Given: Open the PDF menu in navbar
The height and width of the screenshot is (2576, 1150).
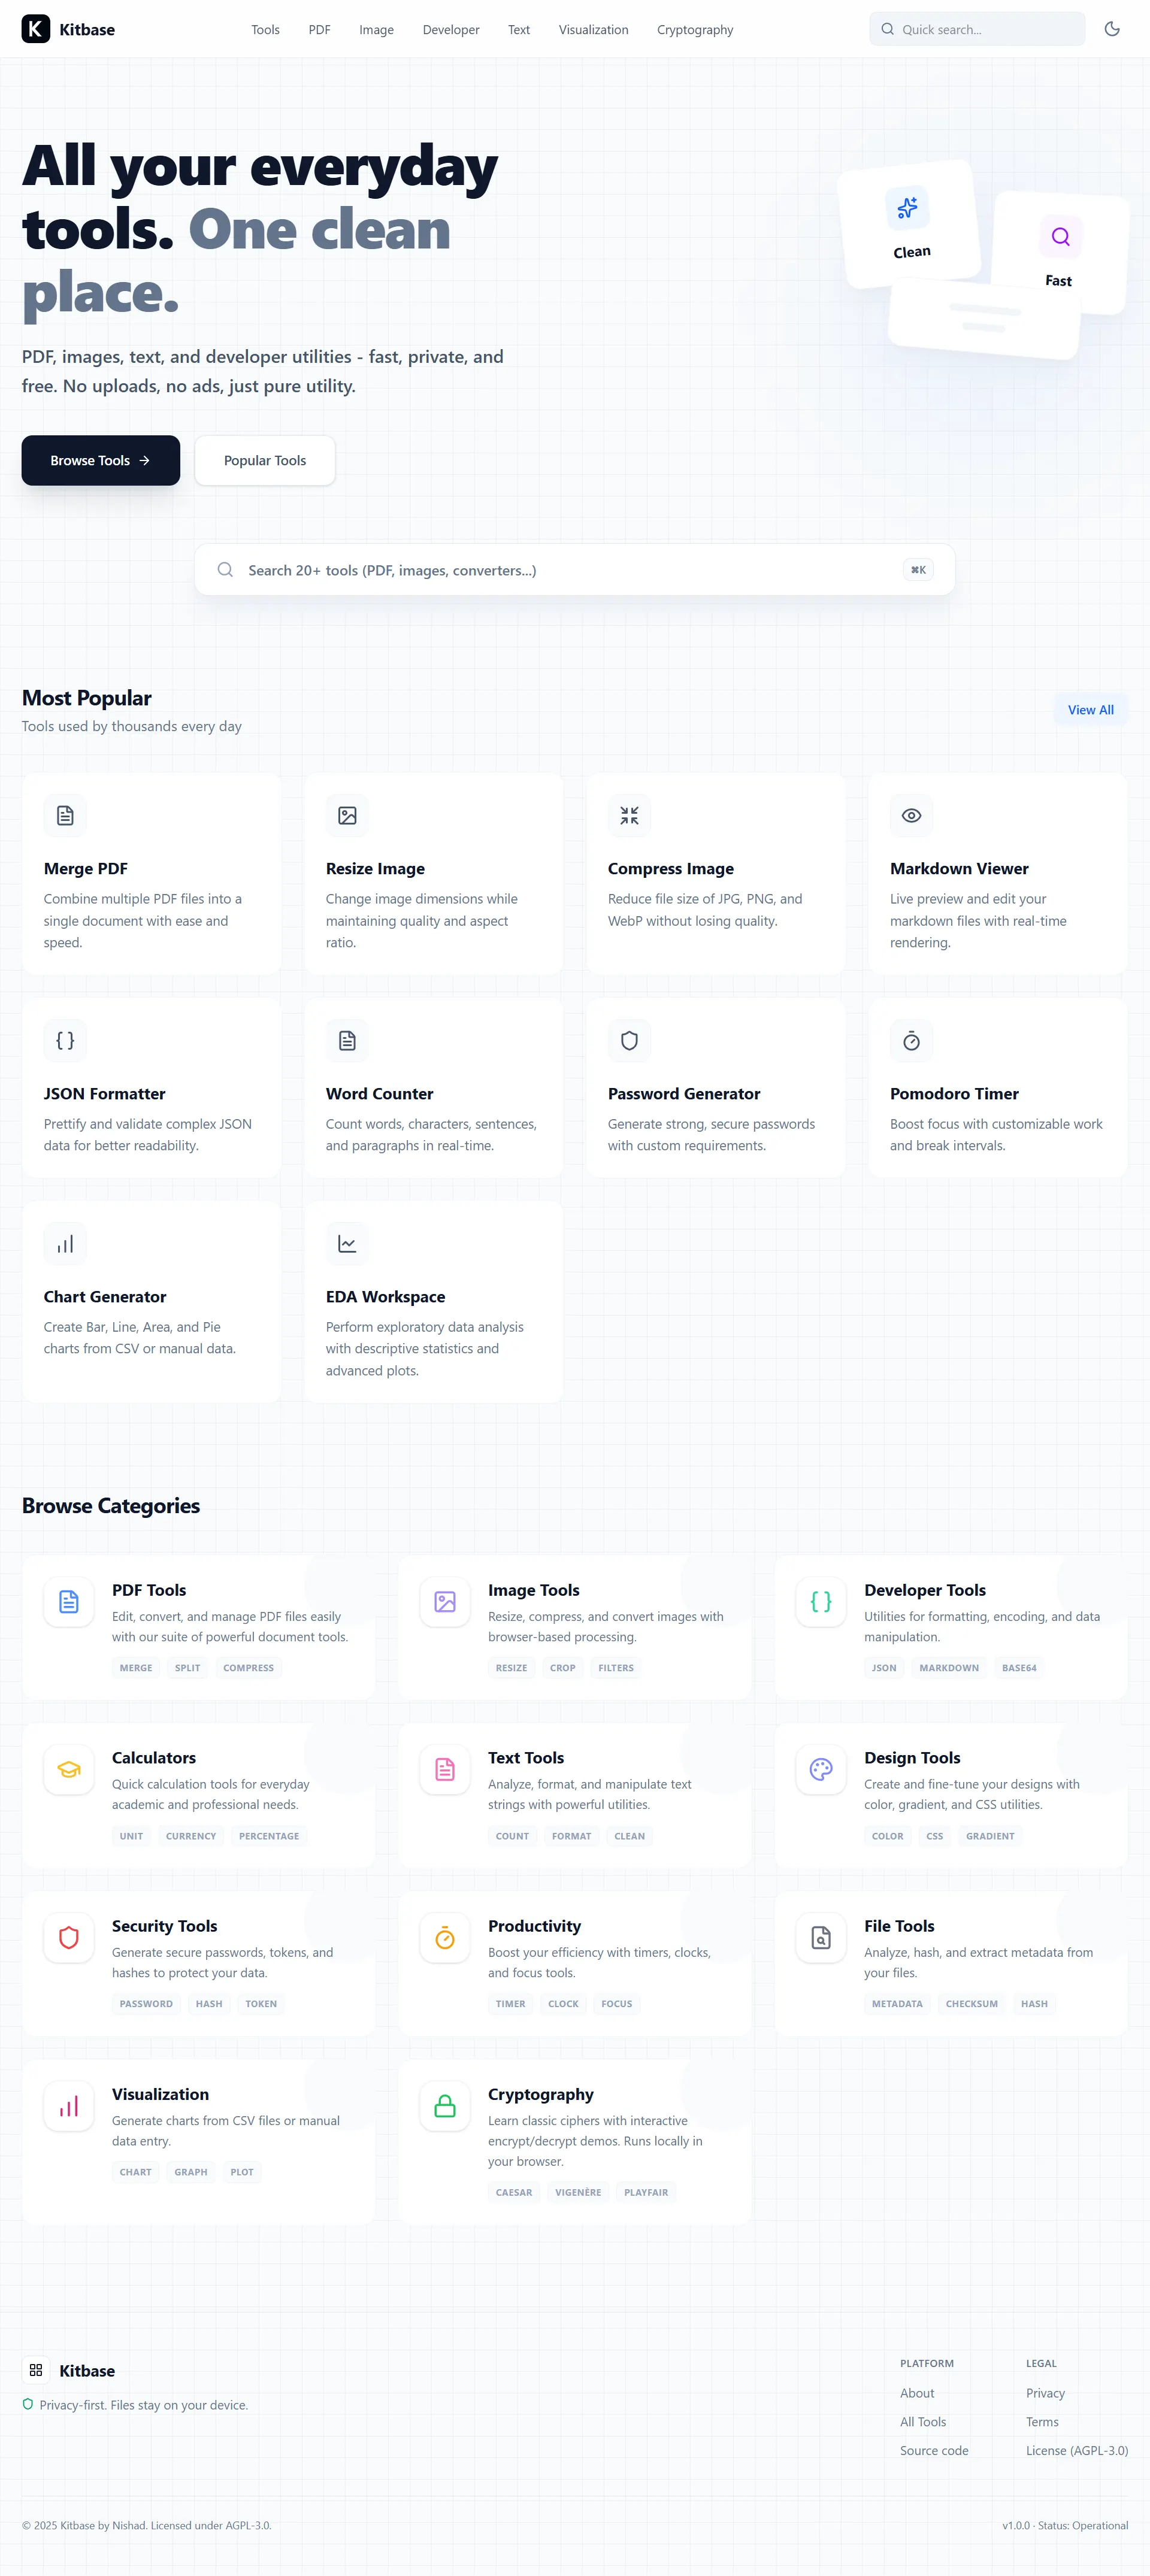Looking at the screenshot, I should click(319, 30).
